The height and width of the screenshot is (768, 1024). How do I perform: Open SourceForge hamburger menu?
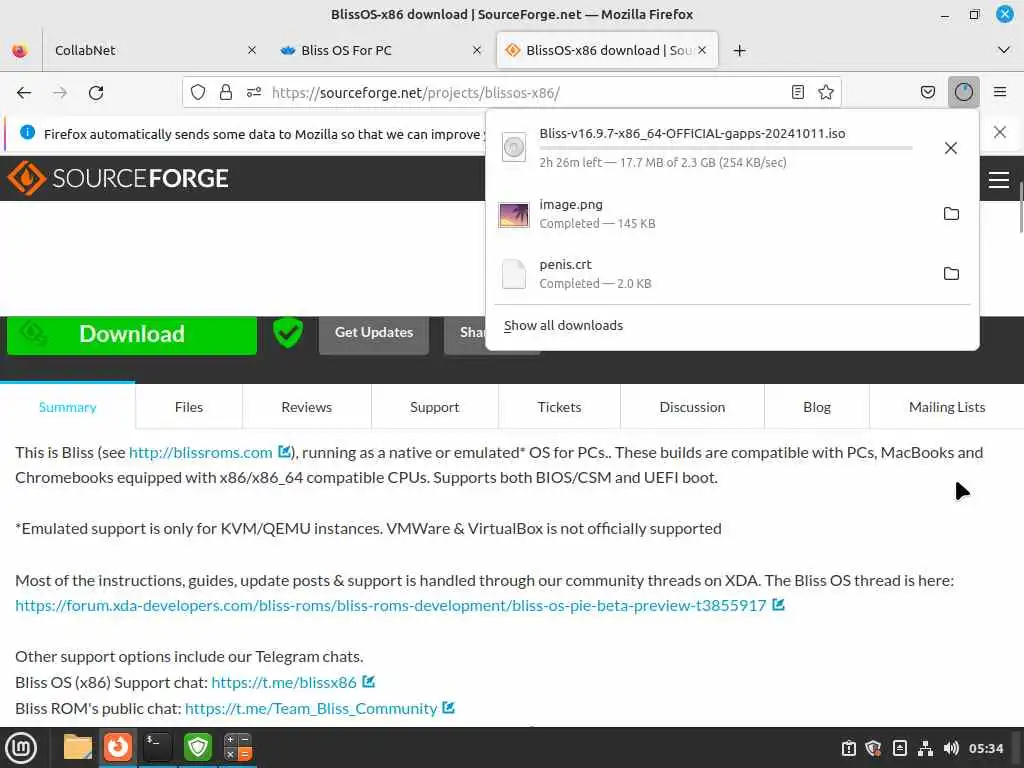[x=999, y=180]
